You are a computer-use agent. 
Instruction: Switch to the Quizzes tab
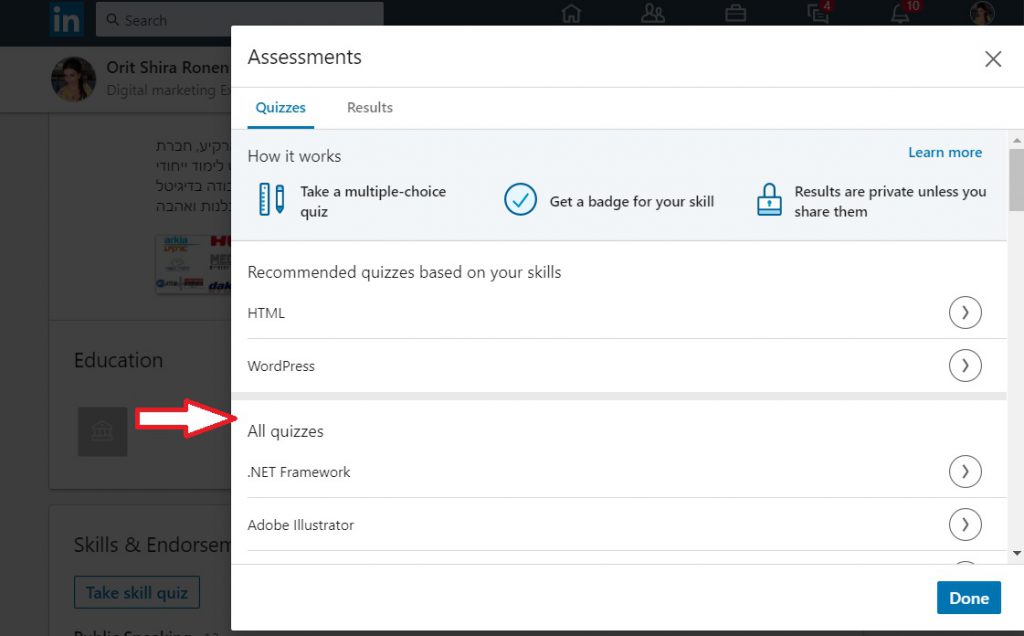coord(280,108)
